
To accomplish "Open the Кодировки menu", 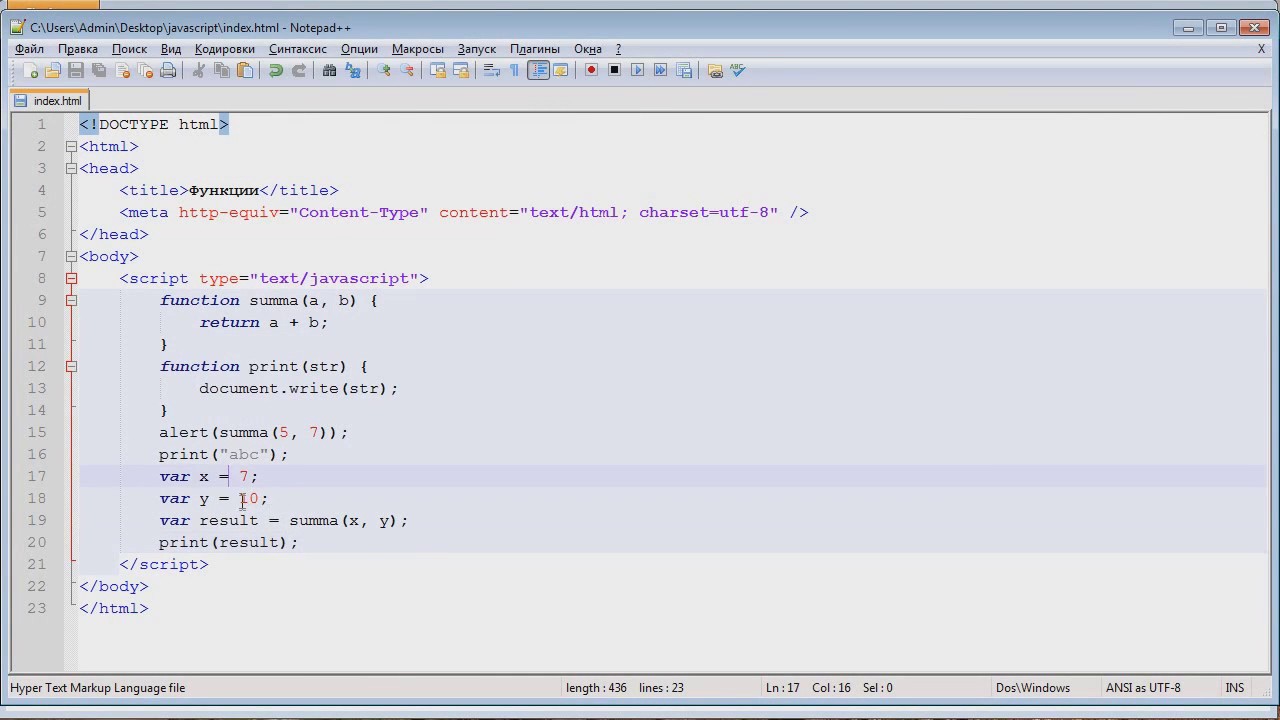I will coord(225,48).
